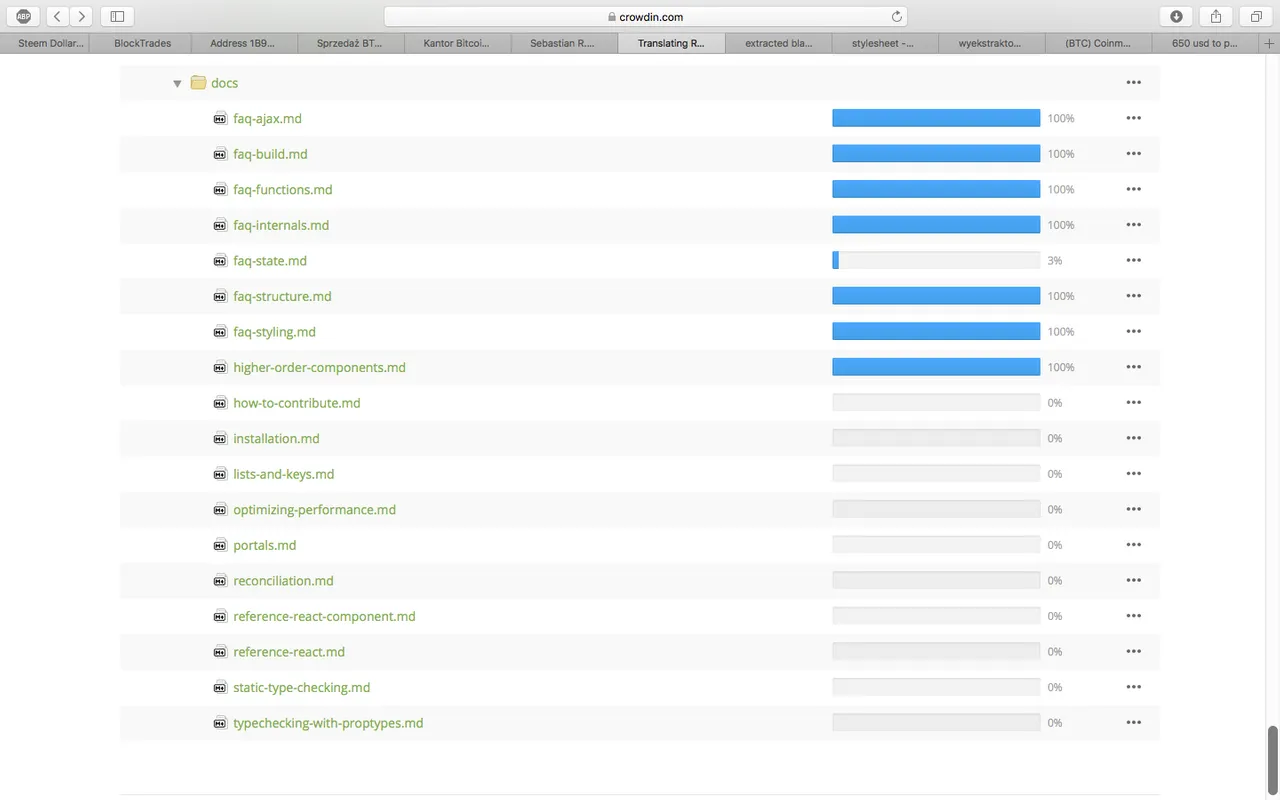Open options menu for higher-order-components.md row
This screenshot has height=800, width=1280.
click(1133, 367)
